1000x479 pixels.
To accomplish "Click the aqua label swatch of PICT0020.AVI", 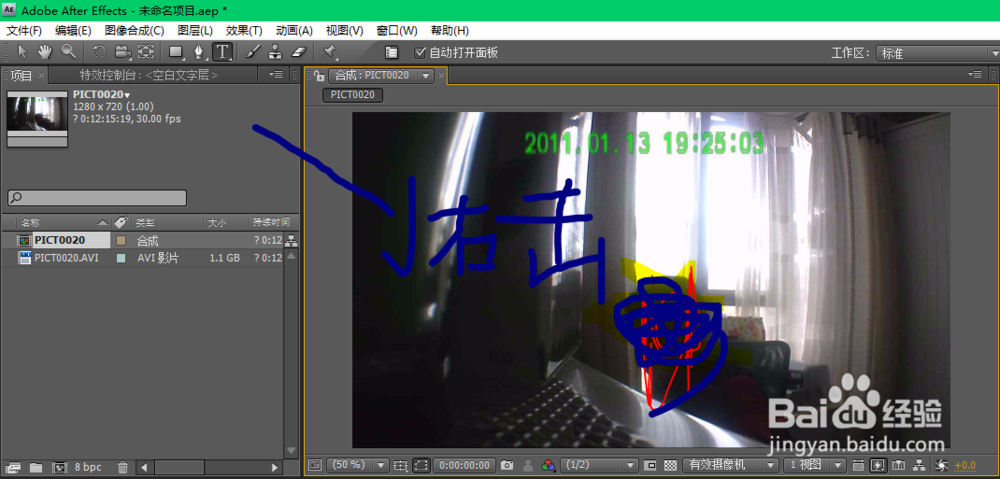I will (121, 258).
